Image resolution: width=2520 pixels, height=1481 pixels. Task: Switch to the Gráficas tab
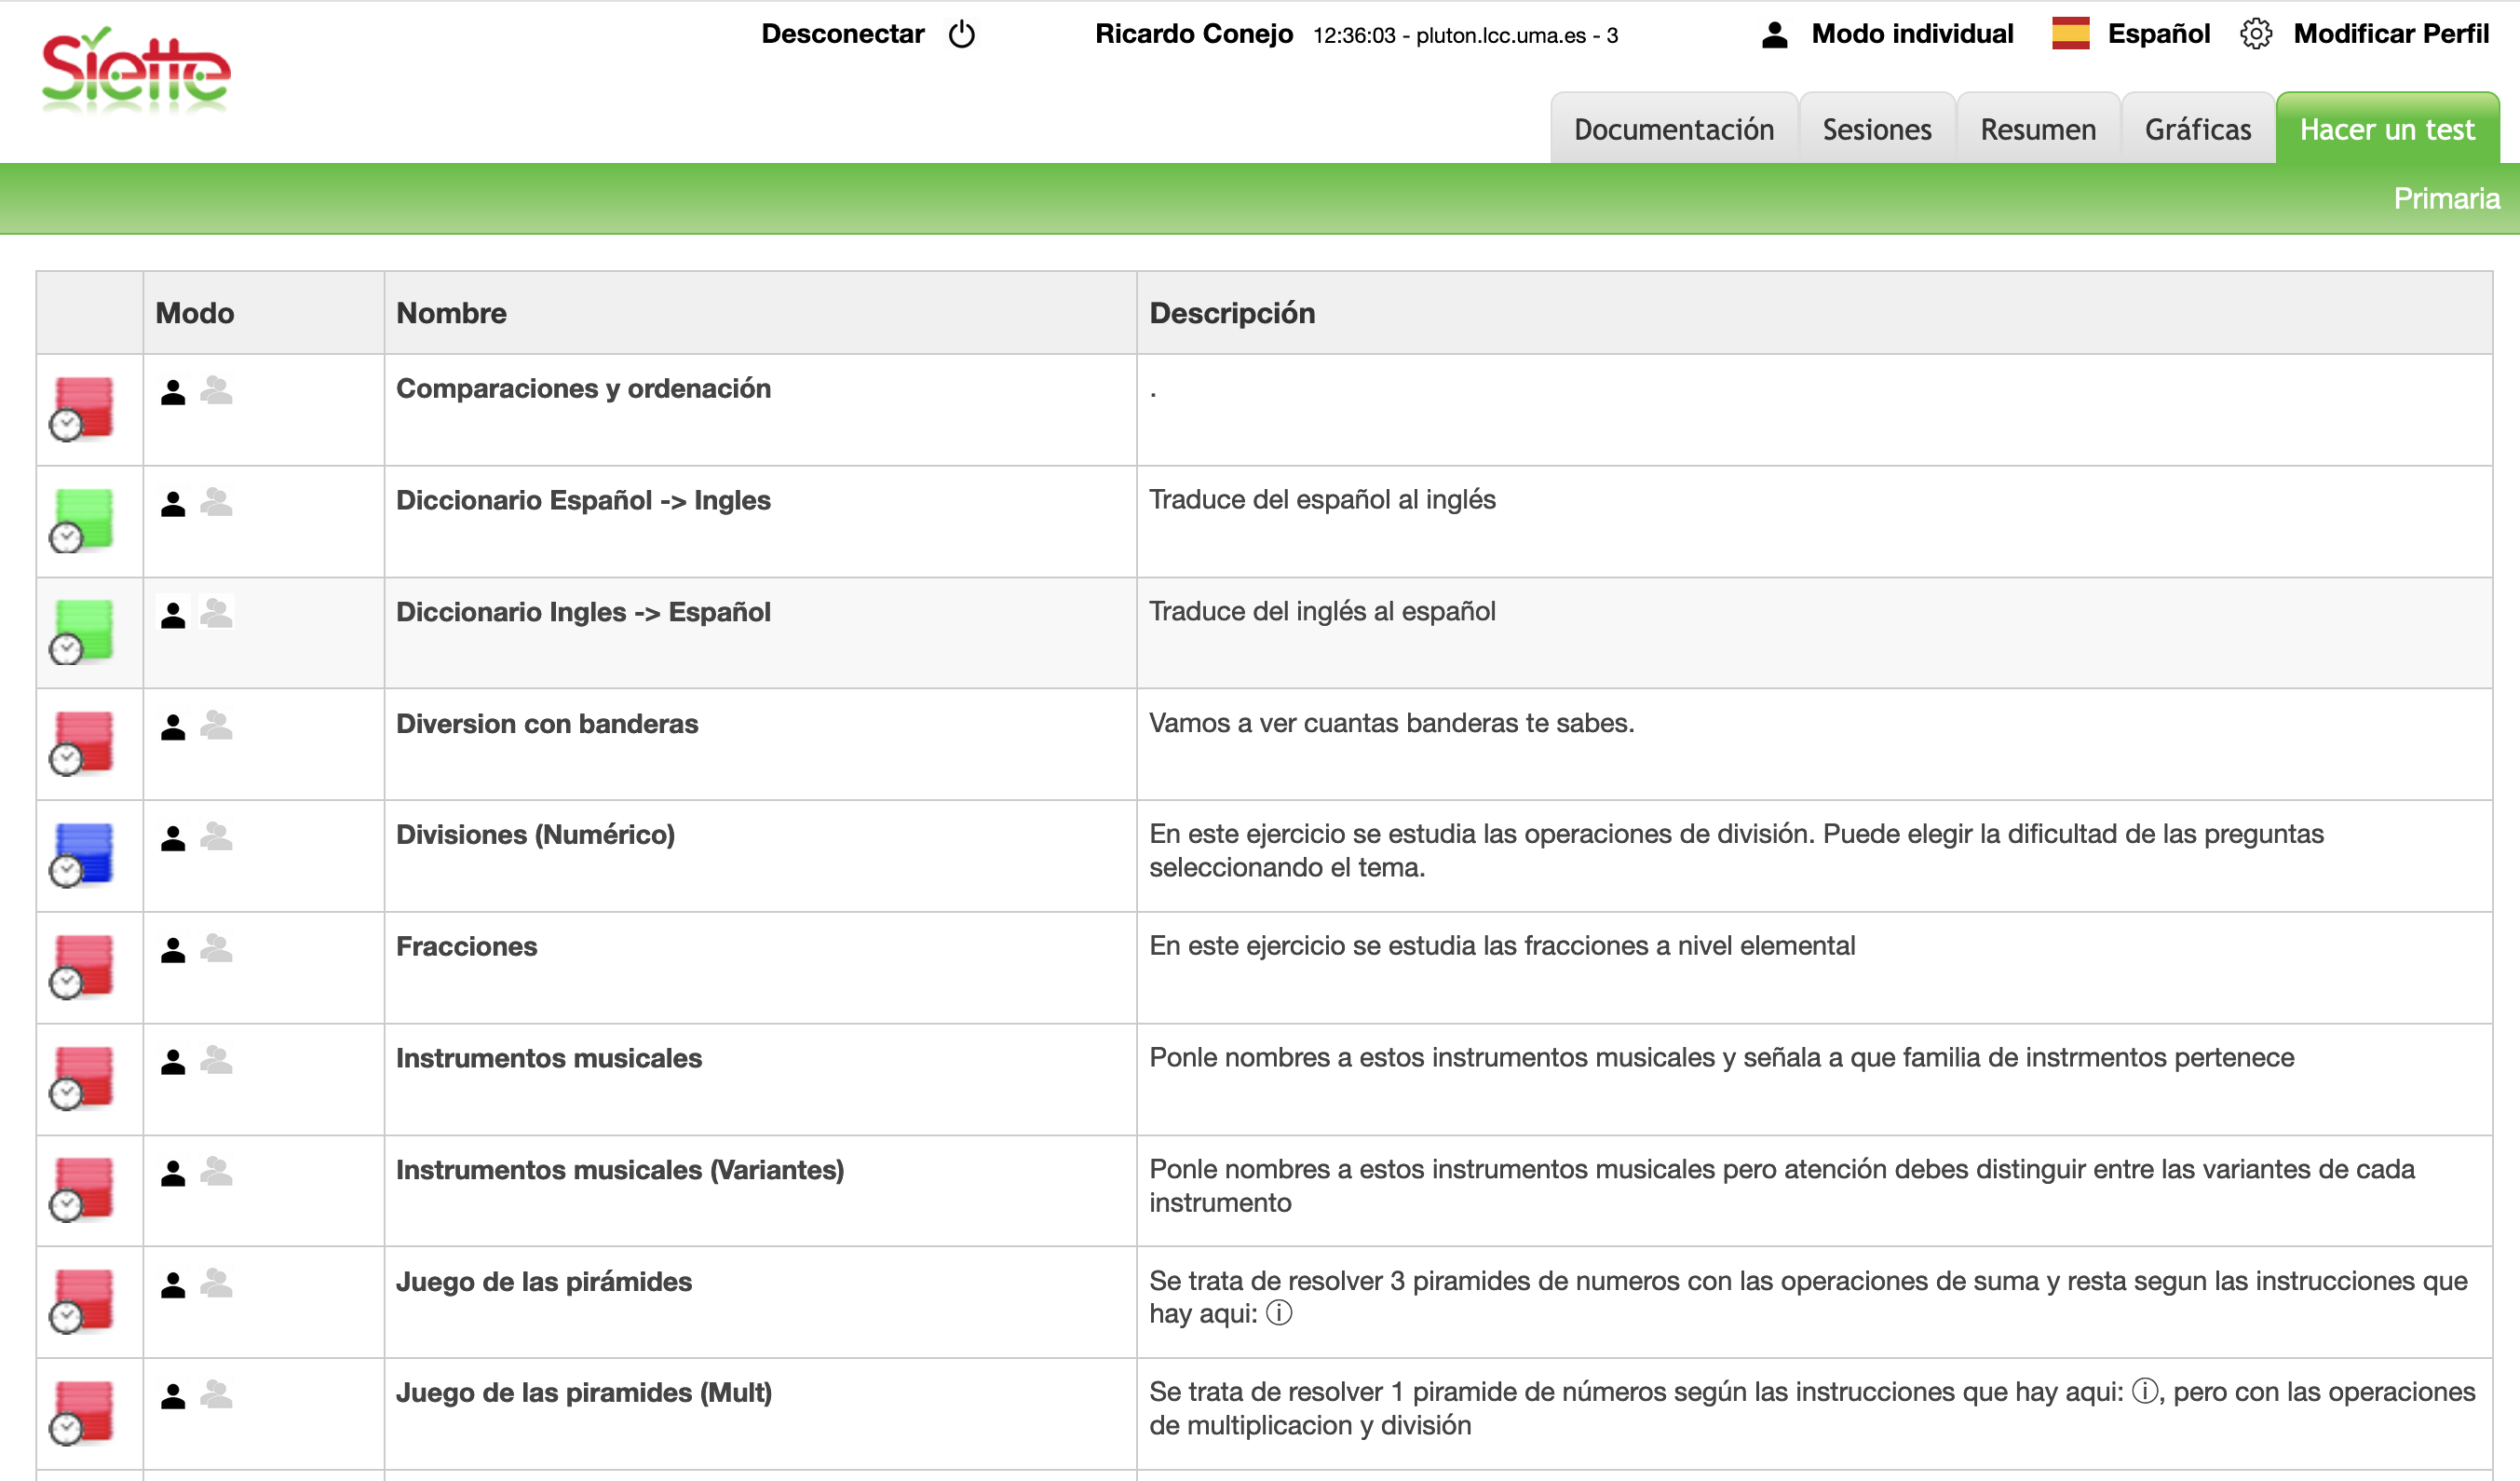2197,130
